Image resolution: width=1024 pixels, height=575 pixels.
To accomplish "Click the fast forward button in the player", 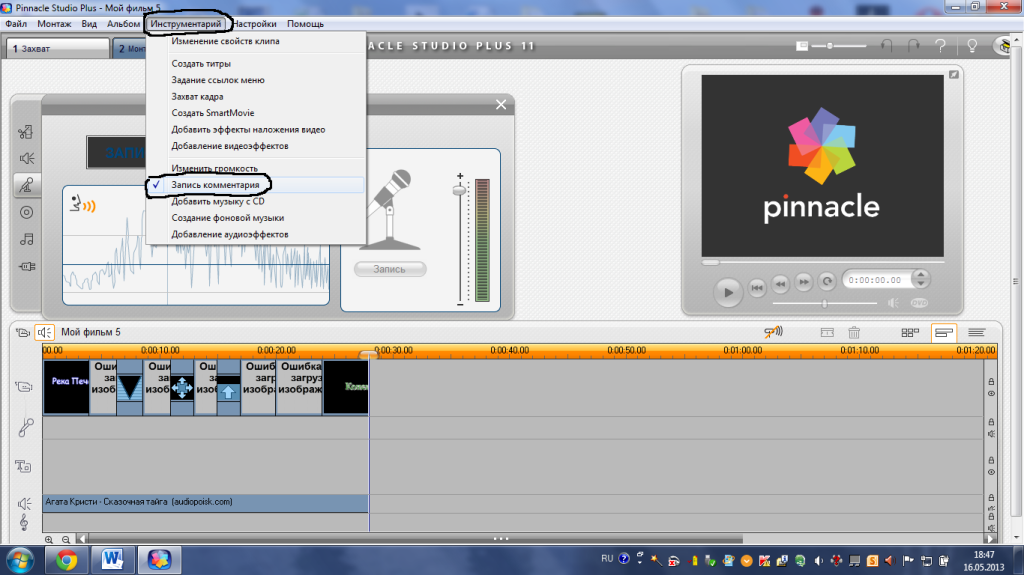I will tap(804, 282).
